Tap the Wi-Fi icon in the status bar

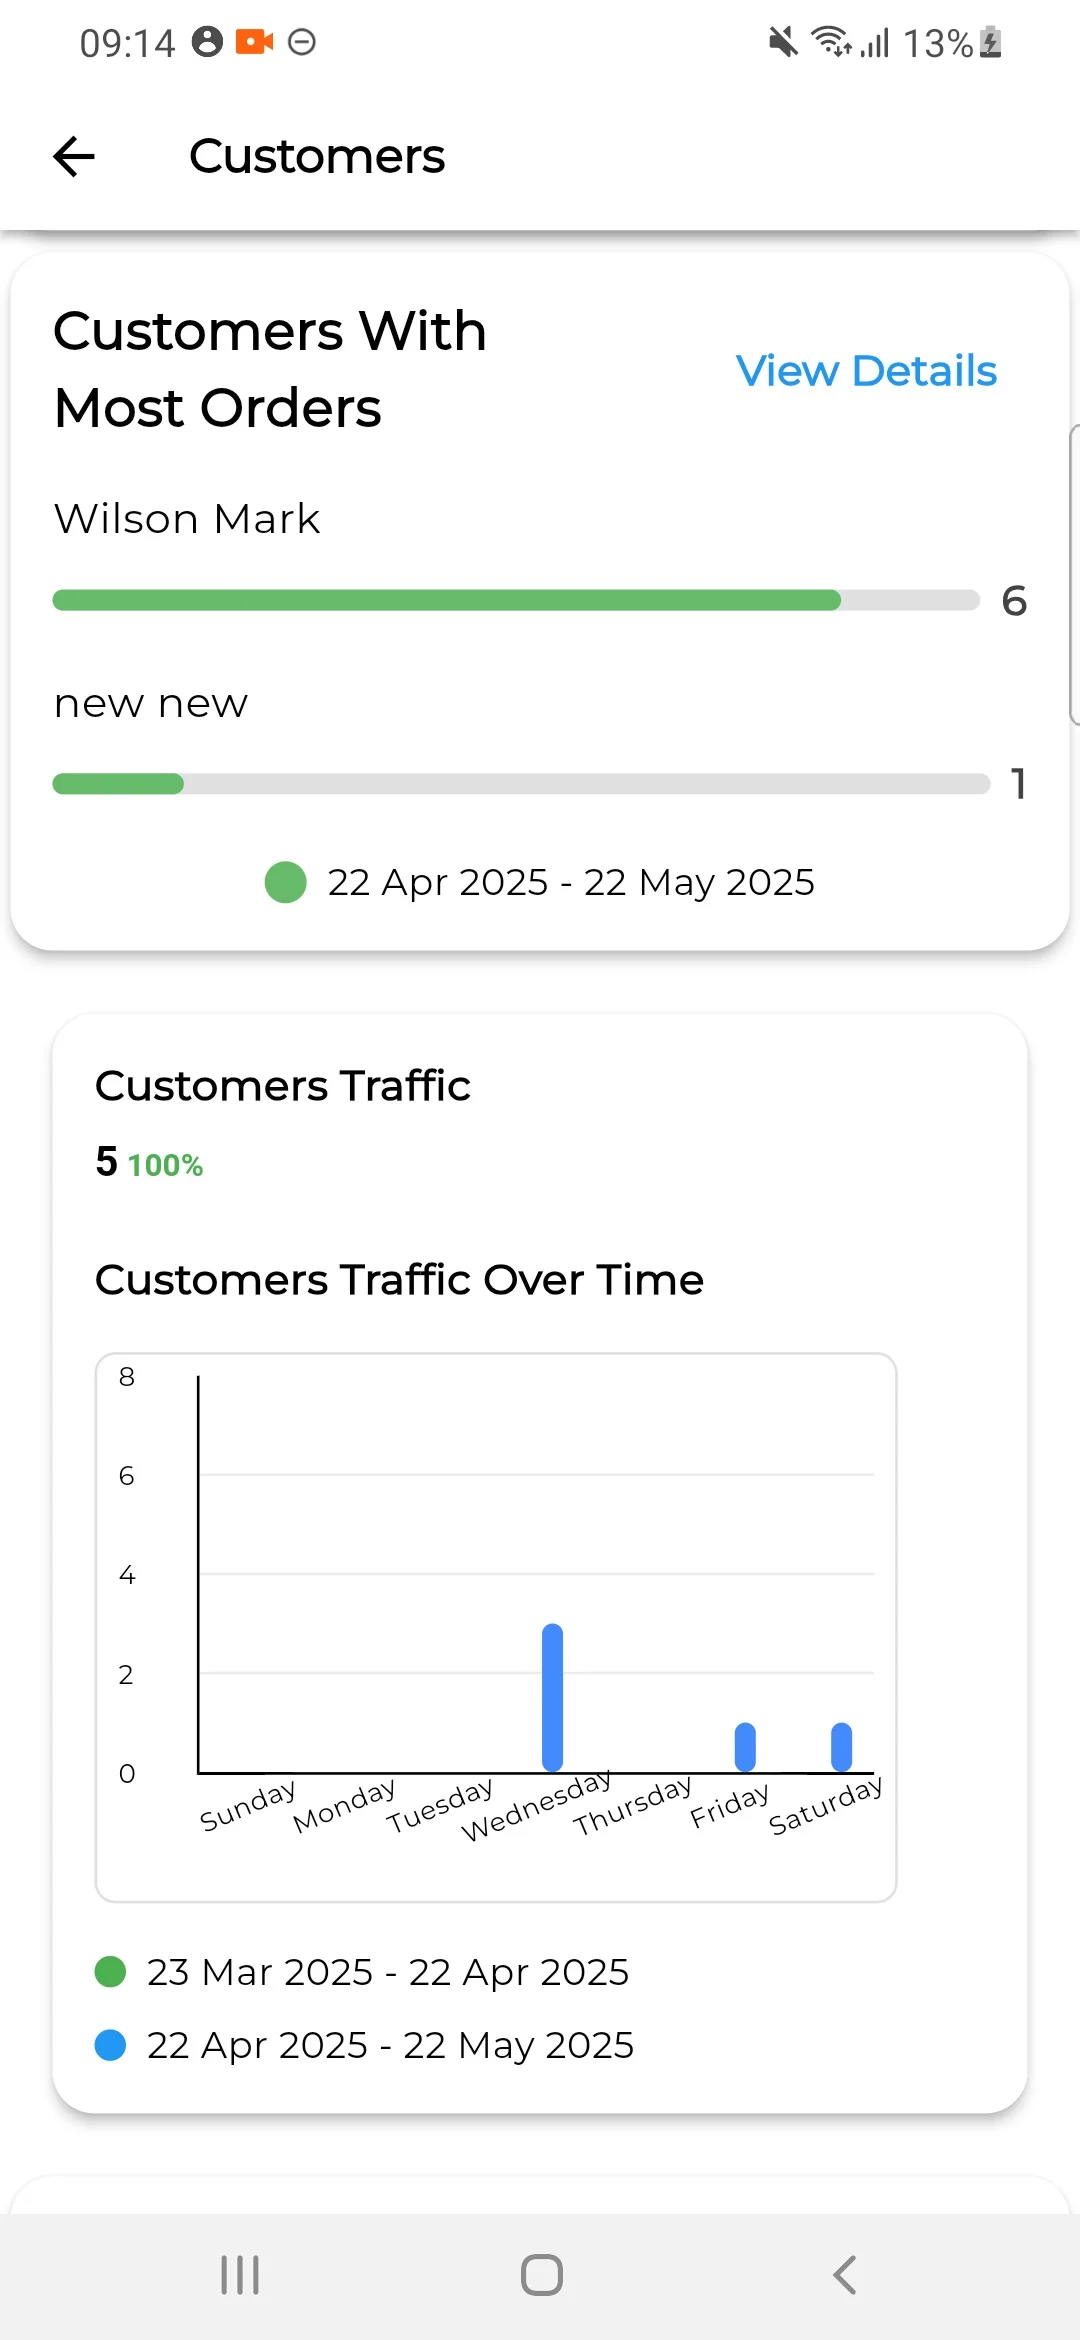831,43
